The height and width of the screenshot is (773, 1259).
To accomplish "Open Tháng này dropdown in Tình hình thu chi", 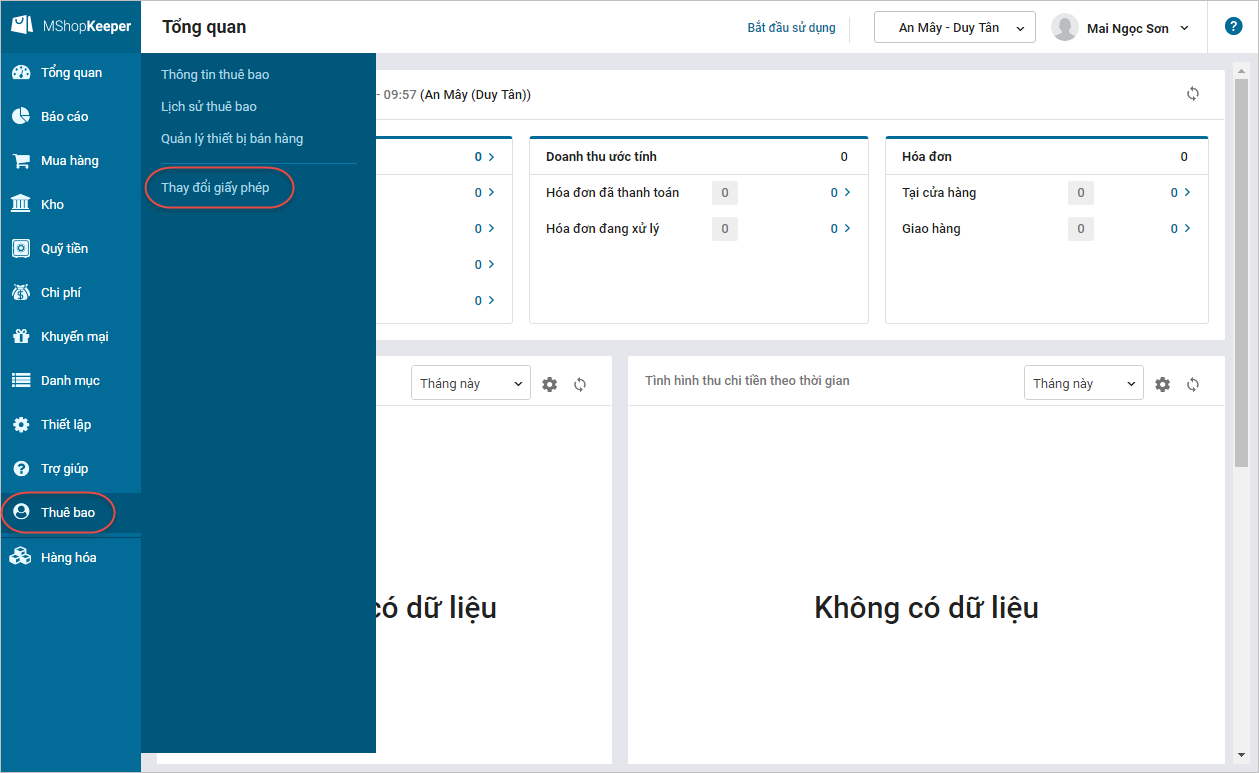I will 1083,383.
